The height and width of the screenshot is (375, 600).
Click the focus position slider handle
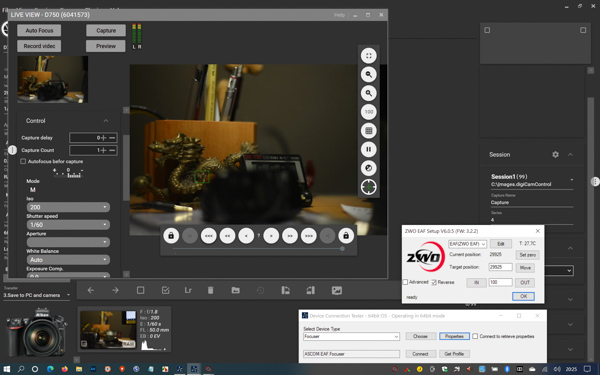[x=342, y=249]
